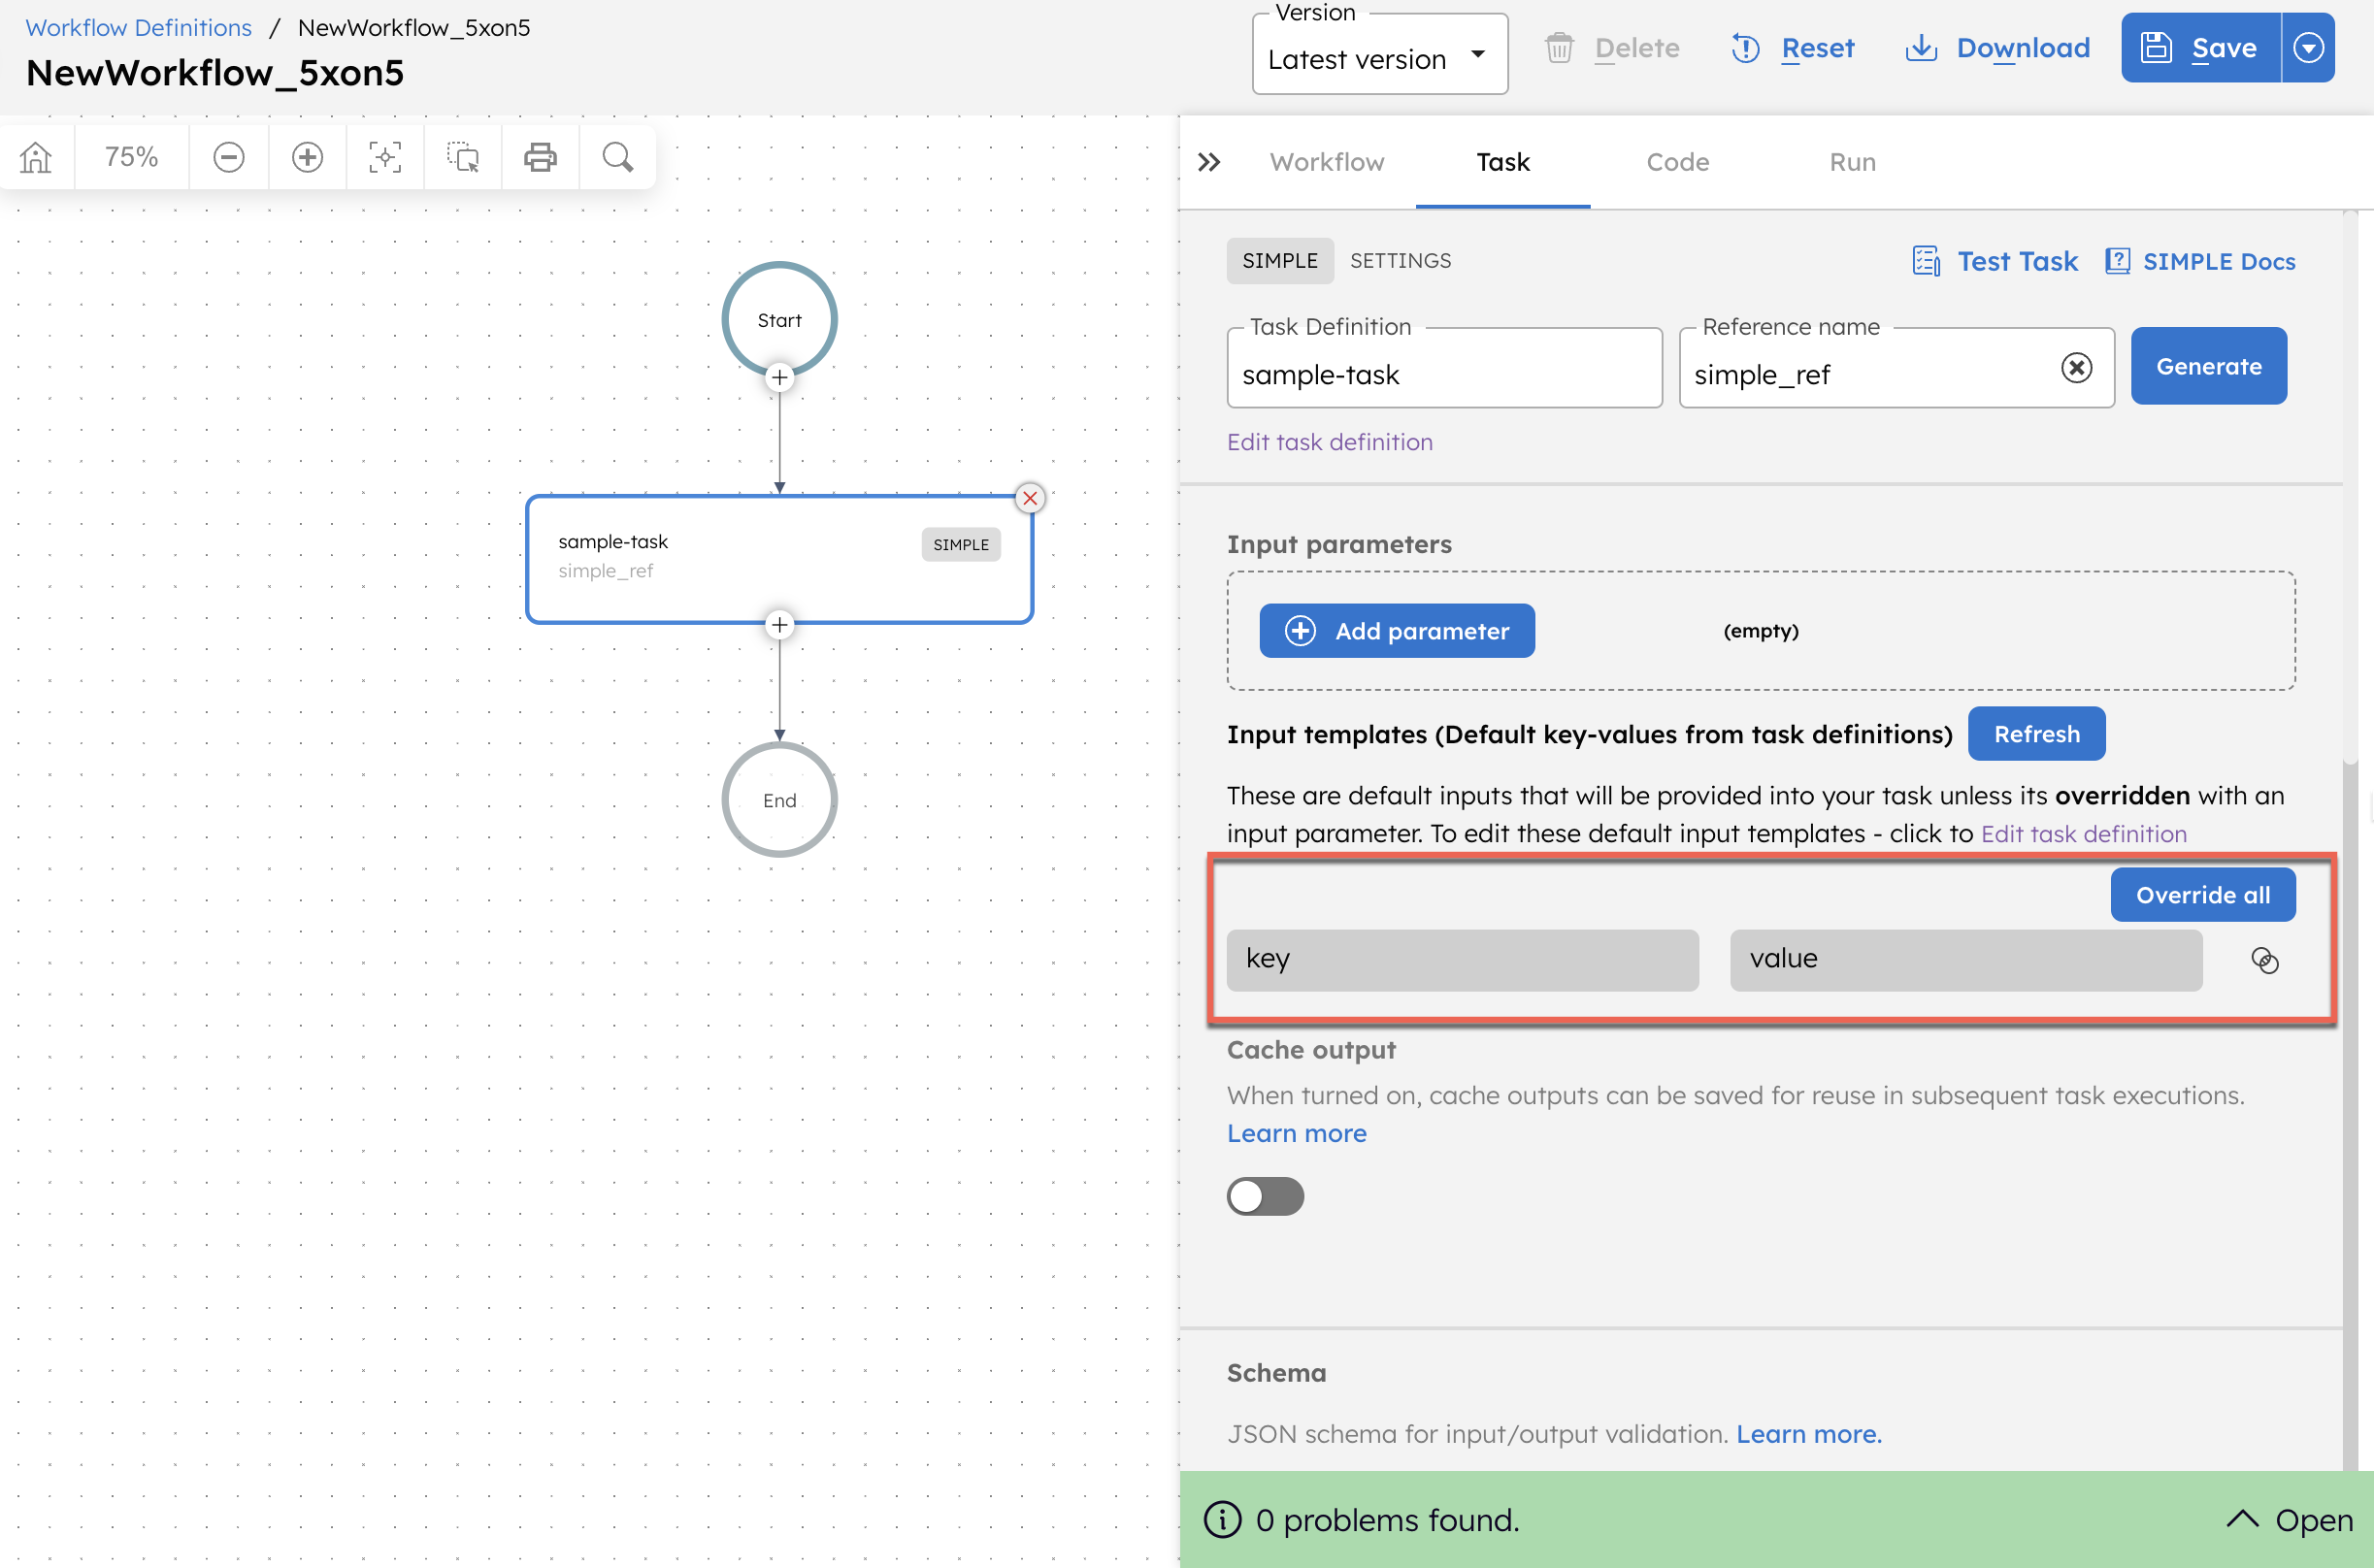Expand the Save options arrow
Screen dimensions: 2374x1568
point(2308,48)
